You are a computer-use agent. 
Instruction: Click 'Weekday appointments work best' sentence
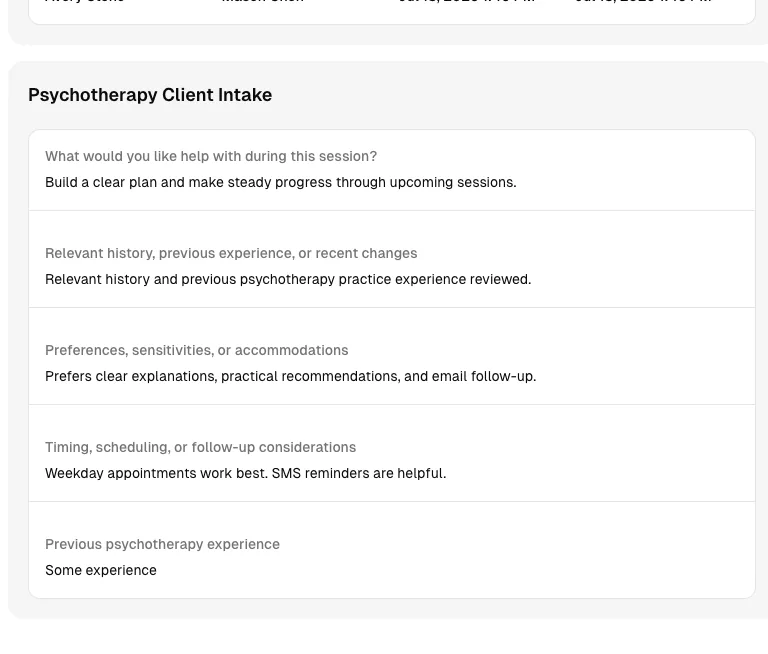coord(156,473)
